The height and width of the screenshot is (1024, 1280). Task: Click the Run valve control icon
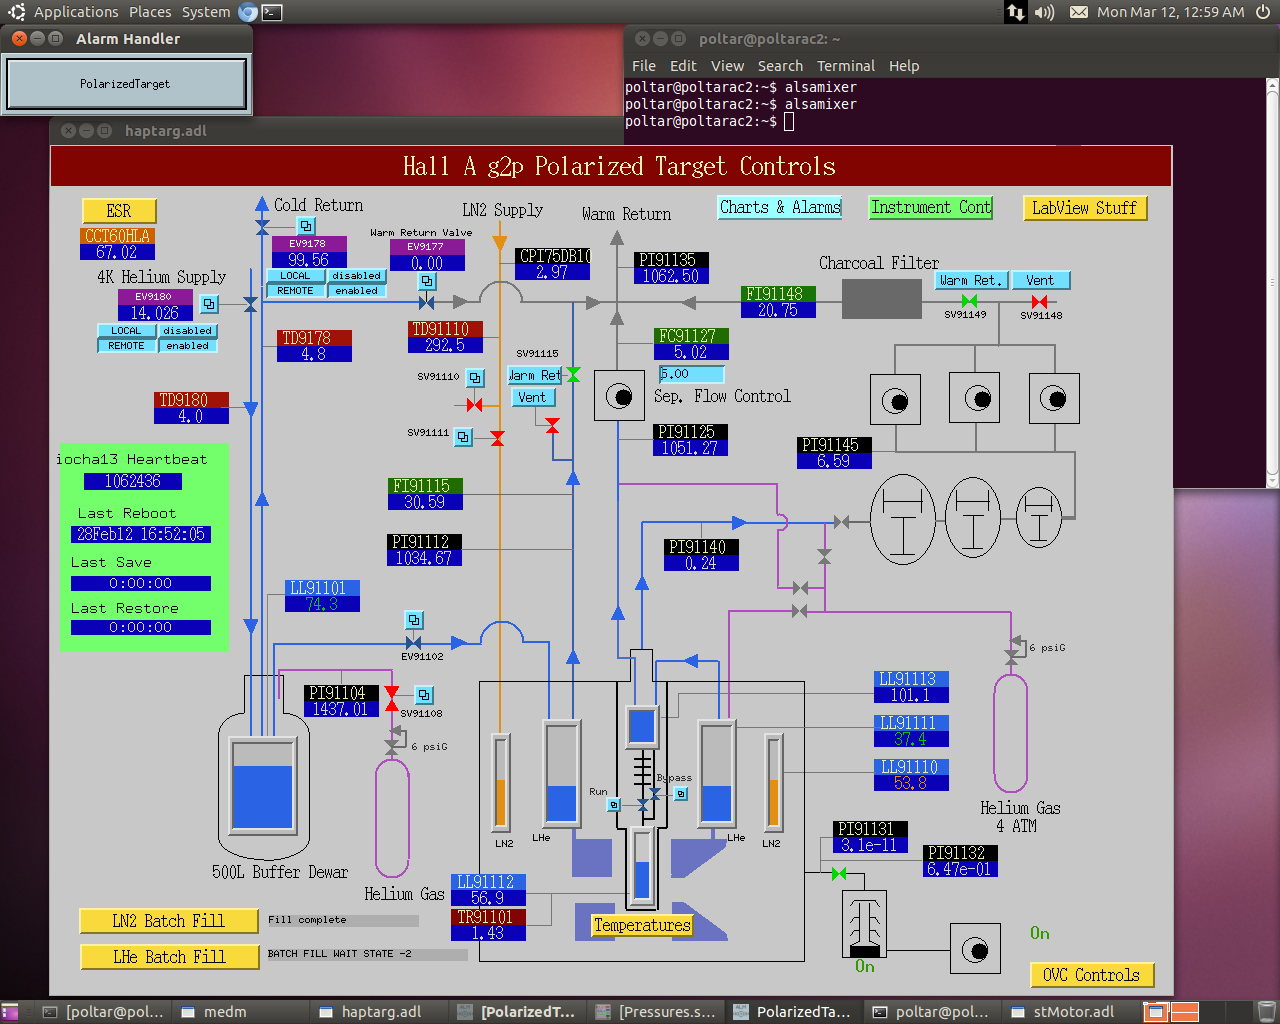[x=614, y=804]
